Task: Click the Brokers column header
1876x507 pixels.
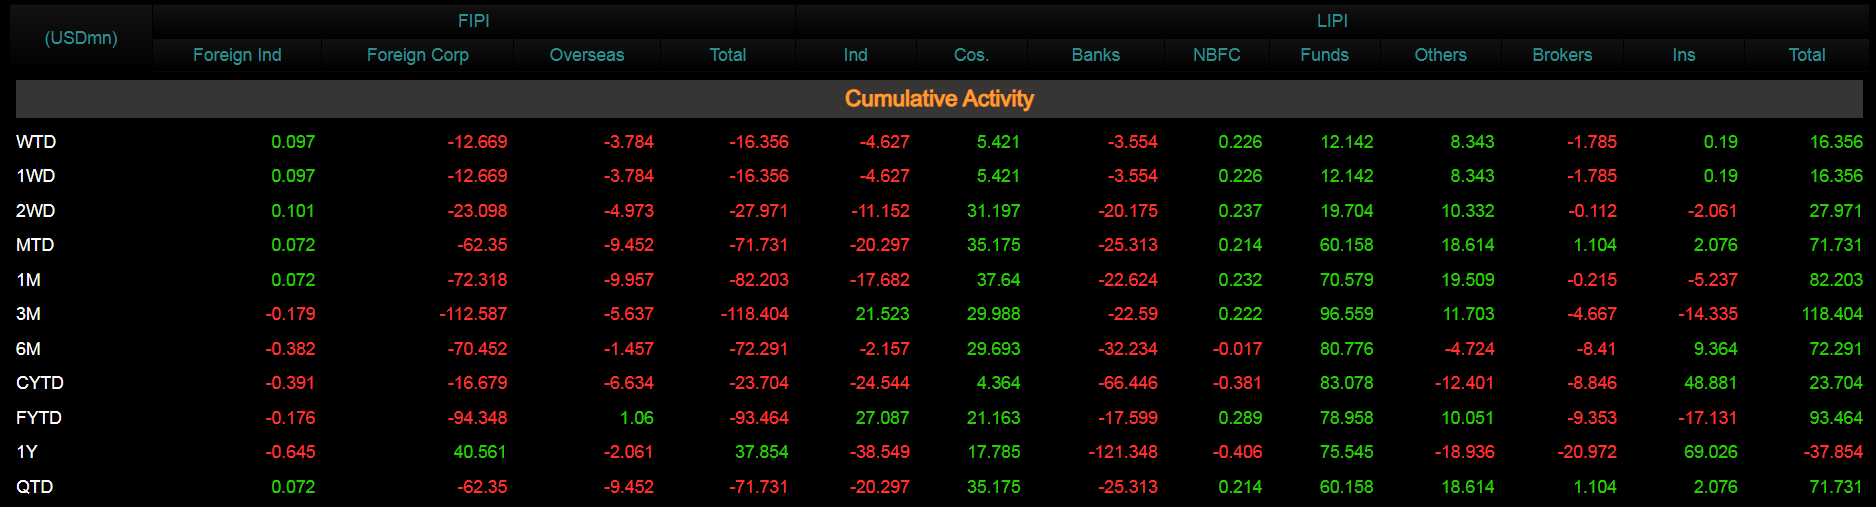Action: [1561, 55]
